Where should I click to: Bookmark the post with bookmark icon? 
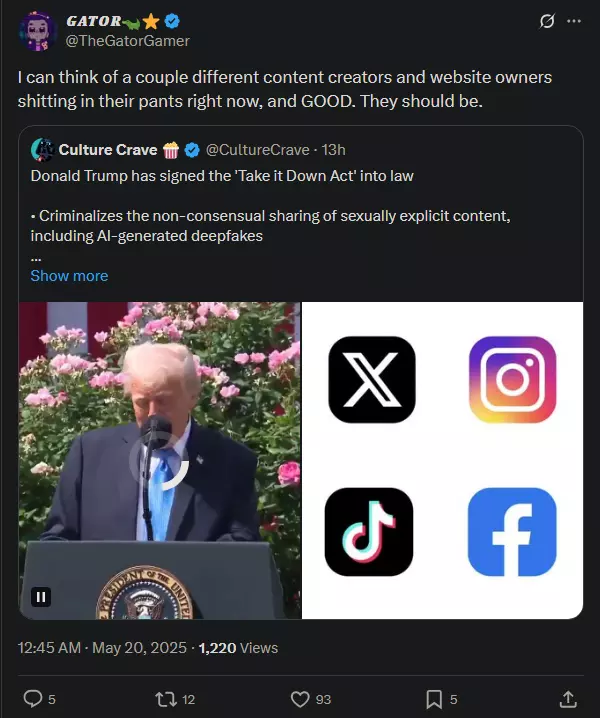pyautogui.click(x=434, y=699)
